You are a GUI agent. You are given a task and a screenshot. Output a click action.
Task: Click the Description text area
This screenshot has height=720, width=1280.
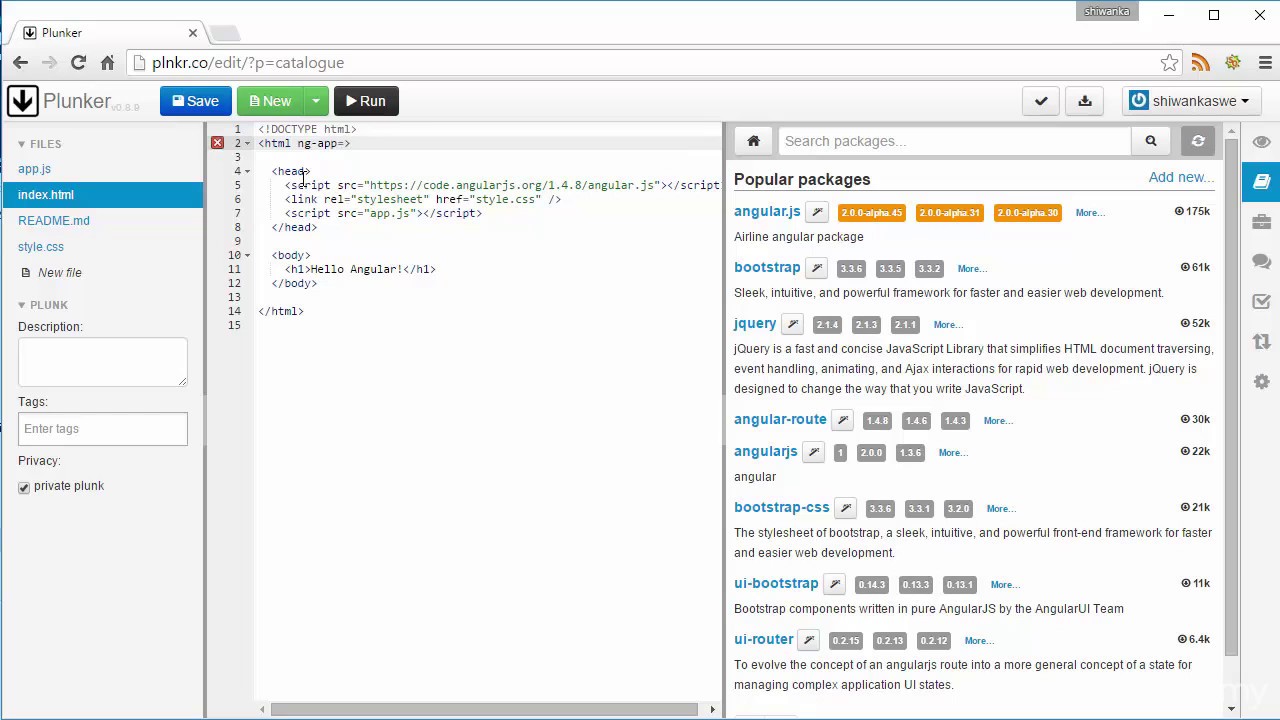[102, 362]
